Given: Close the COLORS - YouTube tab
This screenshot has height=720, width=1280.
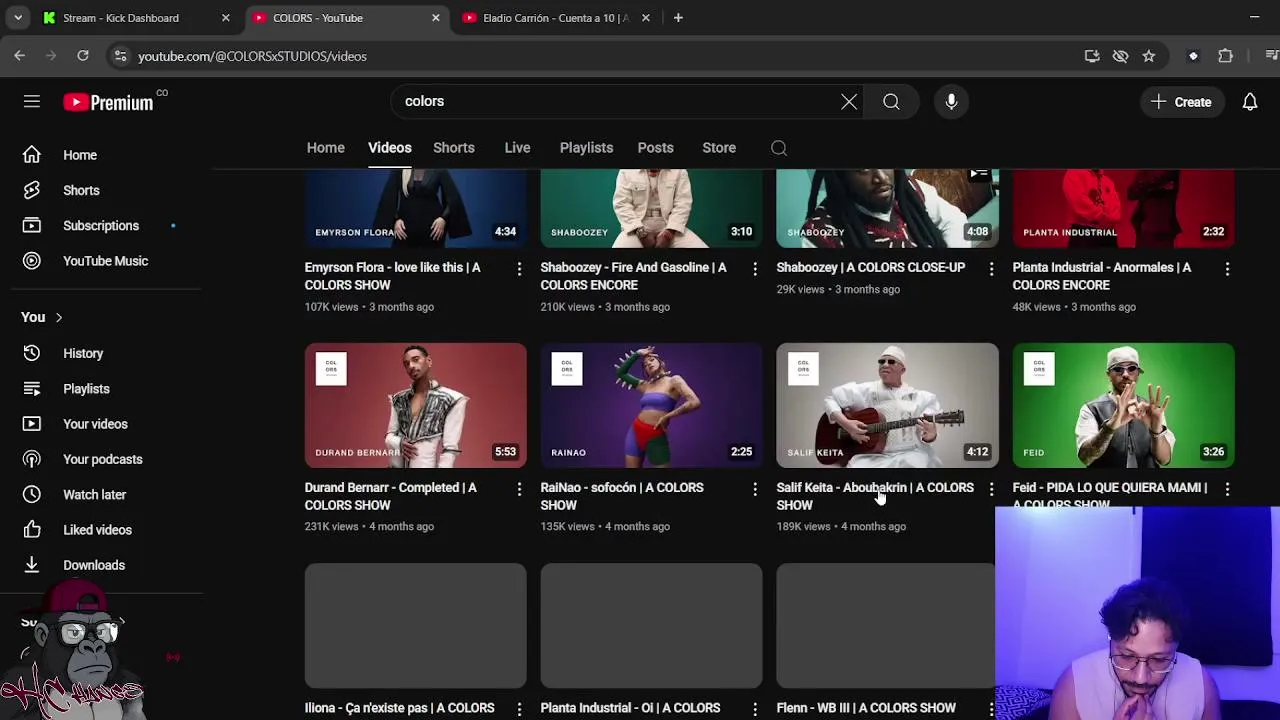Looking at the screenshot, I should click(436, 18).
